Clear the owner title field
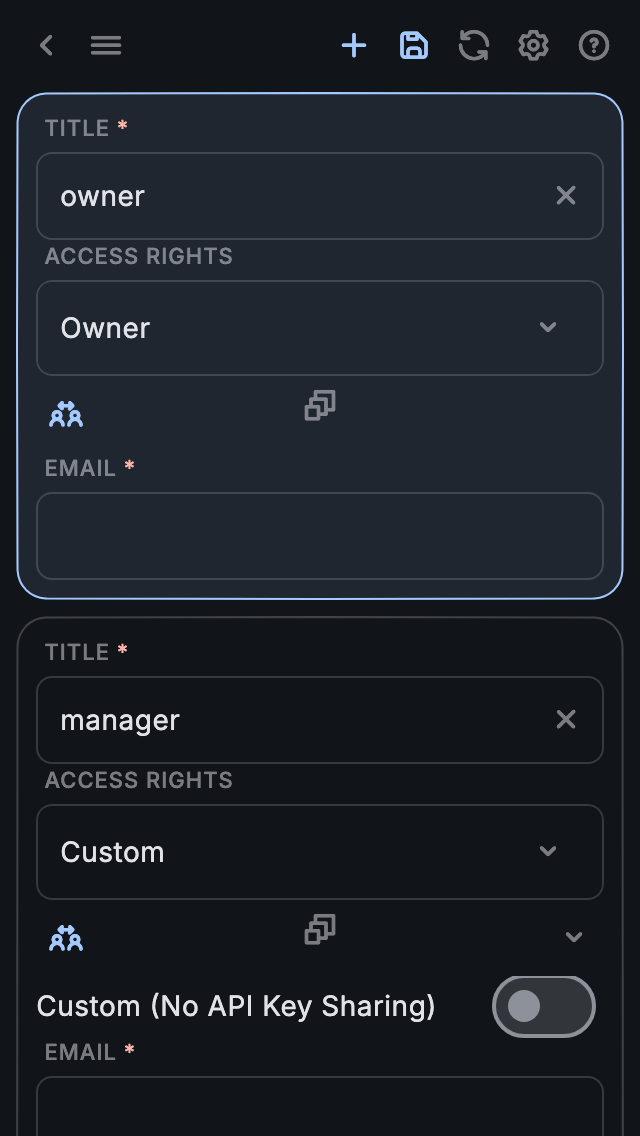 [x=566, y=195]
